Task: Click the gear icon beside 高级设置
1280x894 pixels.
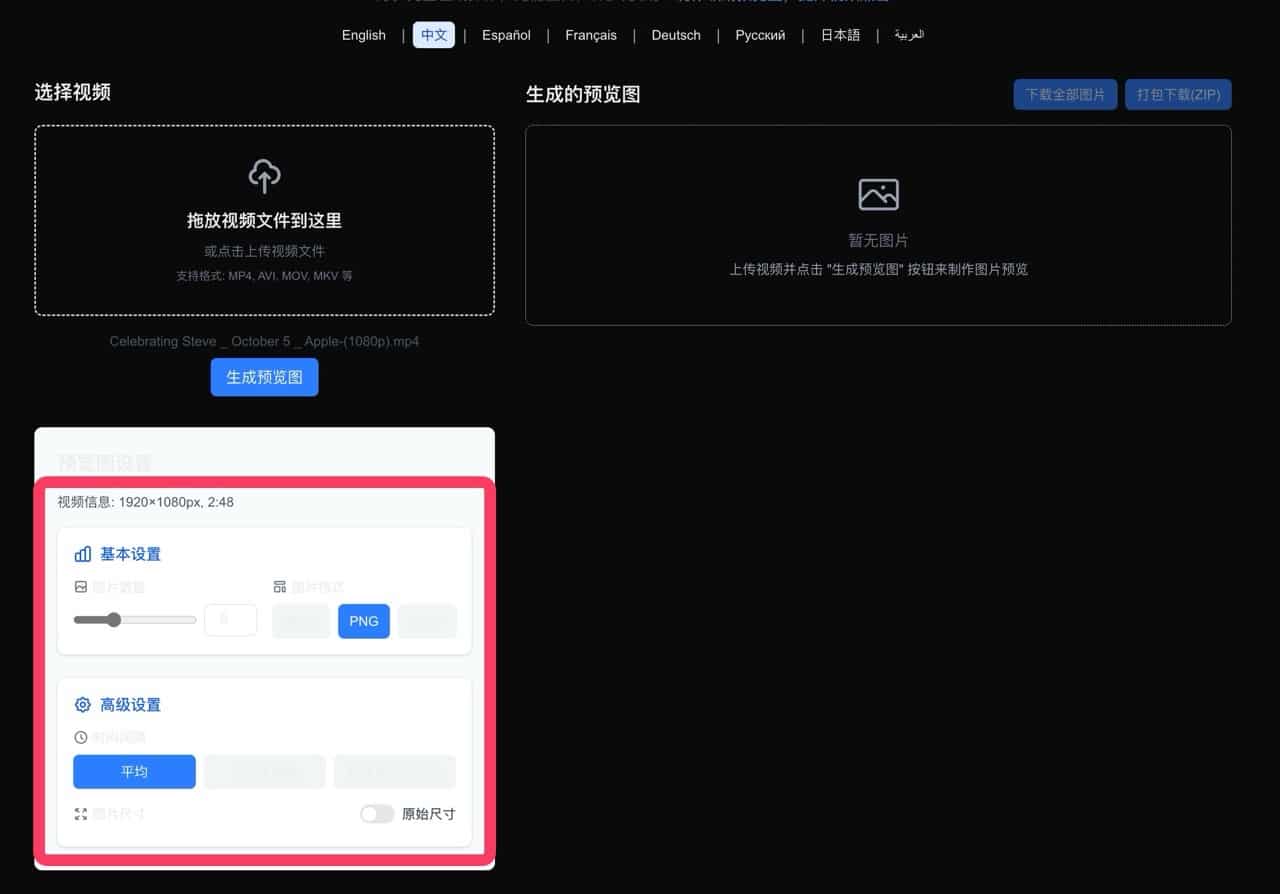Action: click(x=83, y=705)
